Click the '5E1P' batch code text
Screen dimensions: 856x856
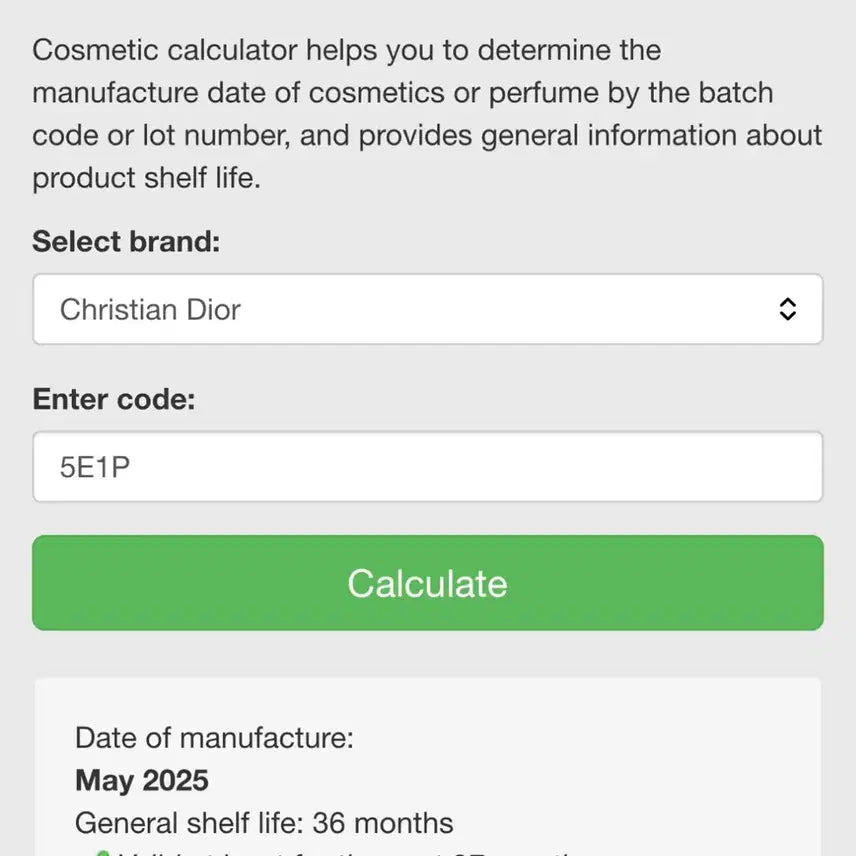click(x=95, y=467)
